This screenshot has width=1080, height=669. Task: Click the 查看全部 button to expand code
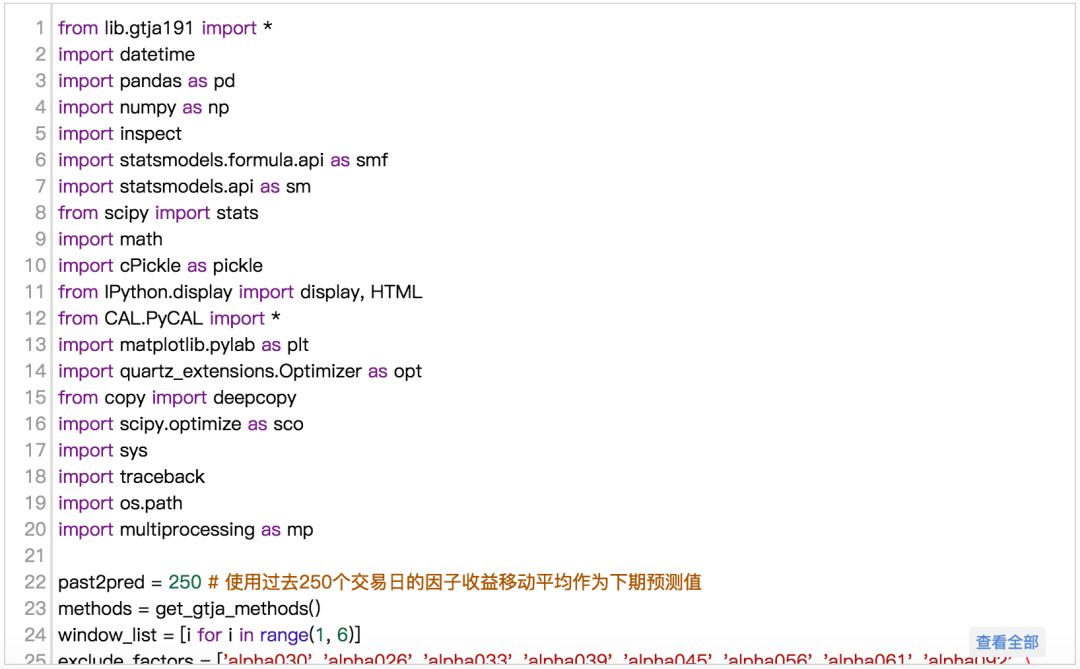click(1007, 642)
